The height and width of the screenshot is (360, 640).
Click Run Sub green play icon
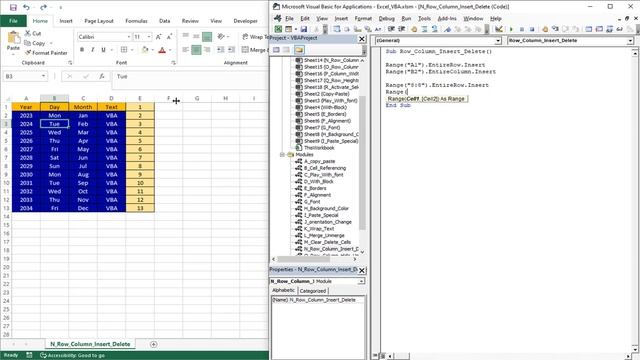coord(511,29)
